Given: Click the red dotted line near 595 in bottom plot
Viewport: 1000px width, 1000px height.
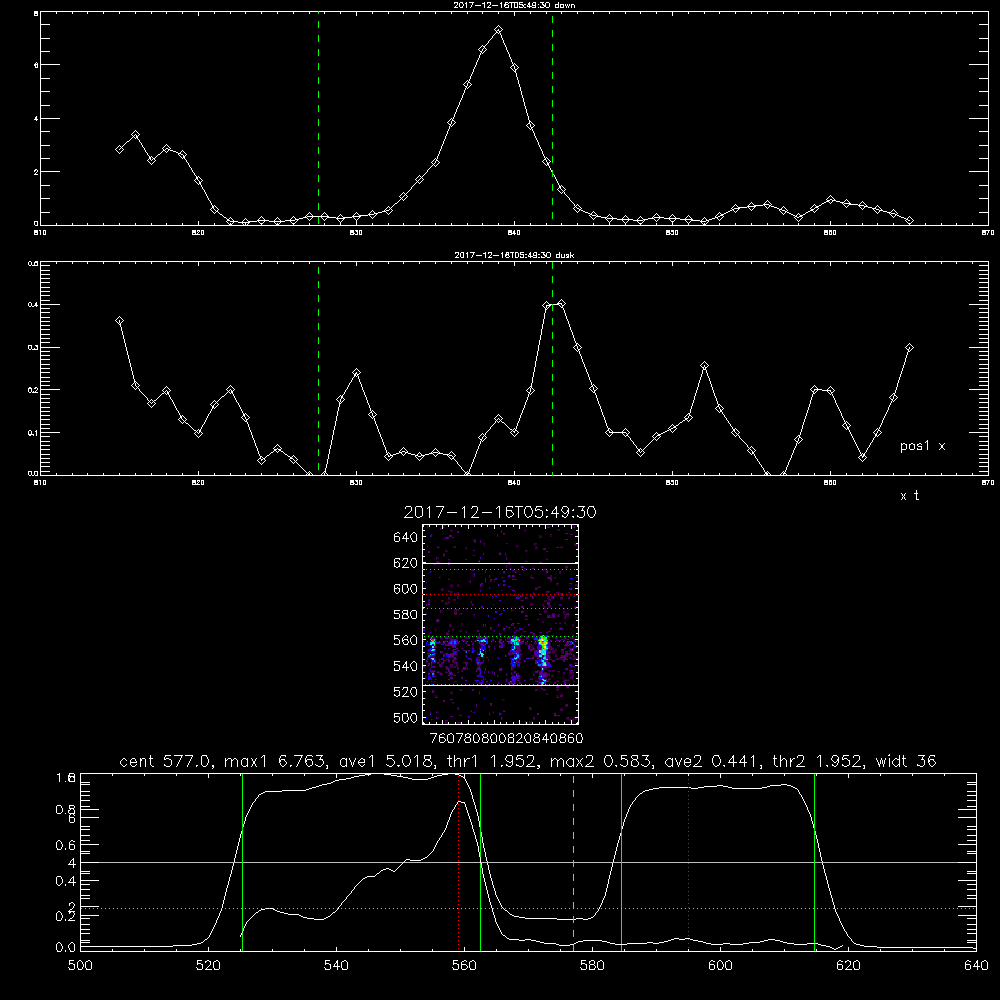Looking at the screenshot, I should point(689,862).
